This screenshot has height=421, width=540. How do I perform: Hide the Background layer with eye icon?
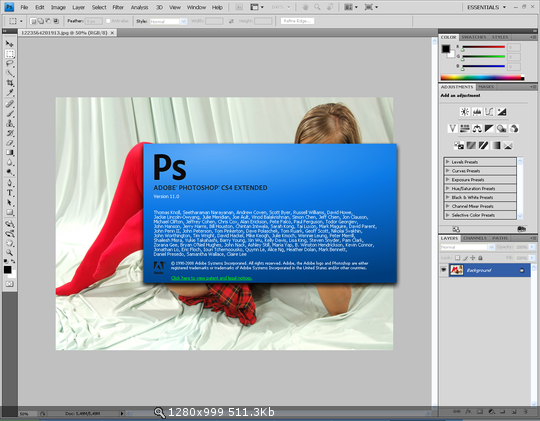(443, 270)
